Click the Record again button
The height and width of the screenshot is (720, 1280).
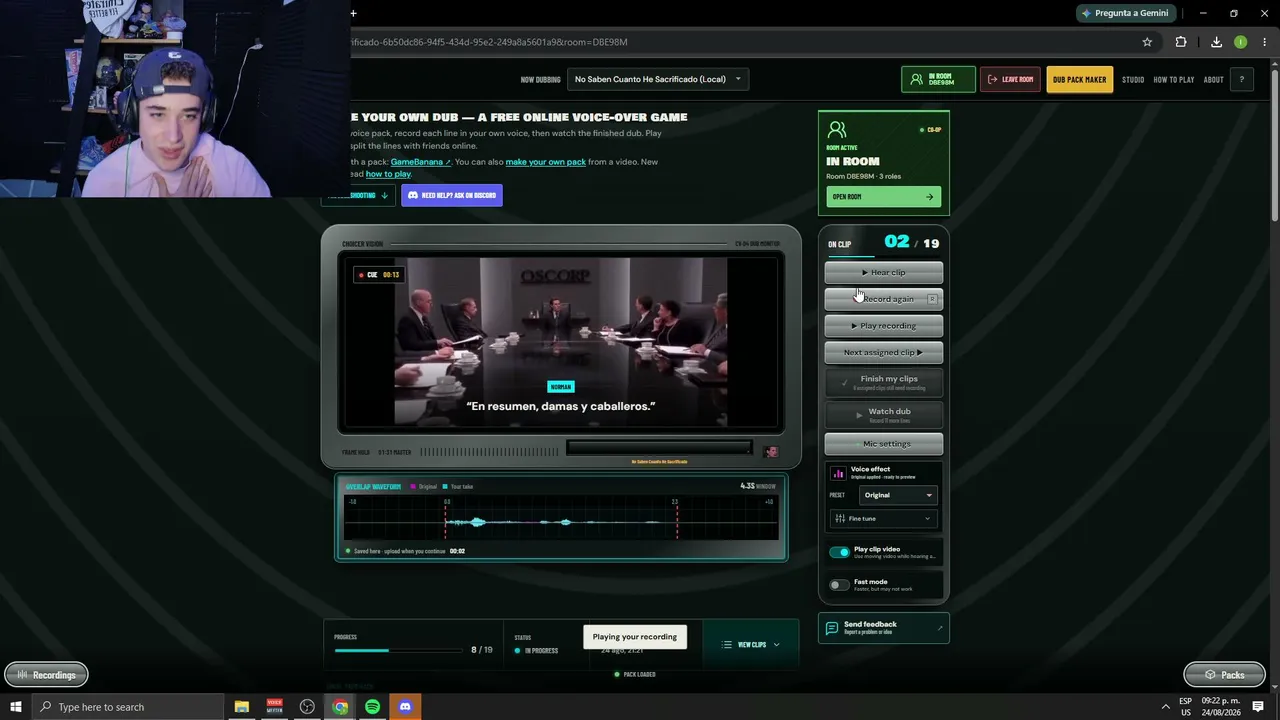click(884, 299)
